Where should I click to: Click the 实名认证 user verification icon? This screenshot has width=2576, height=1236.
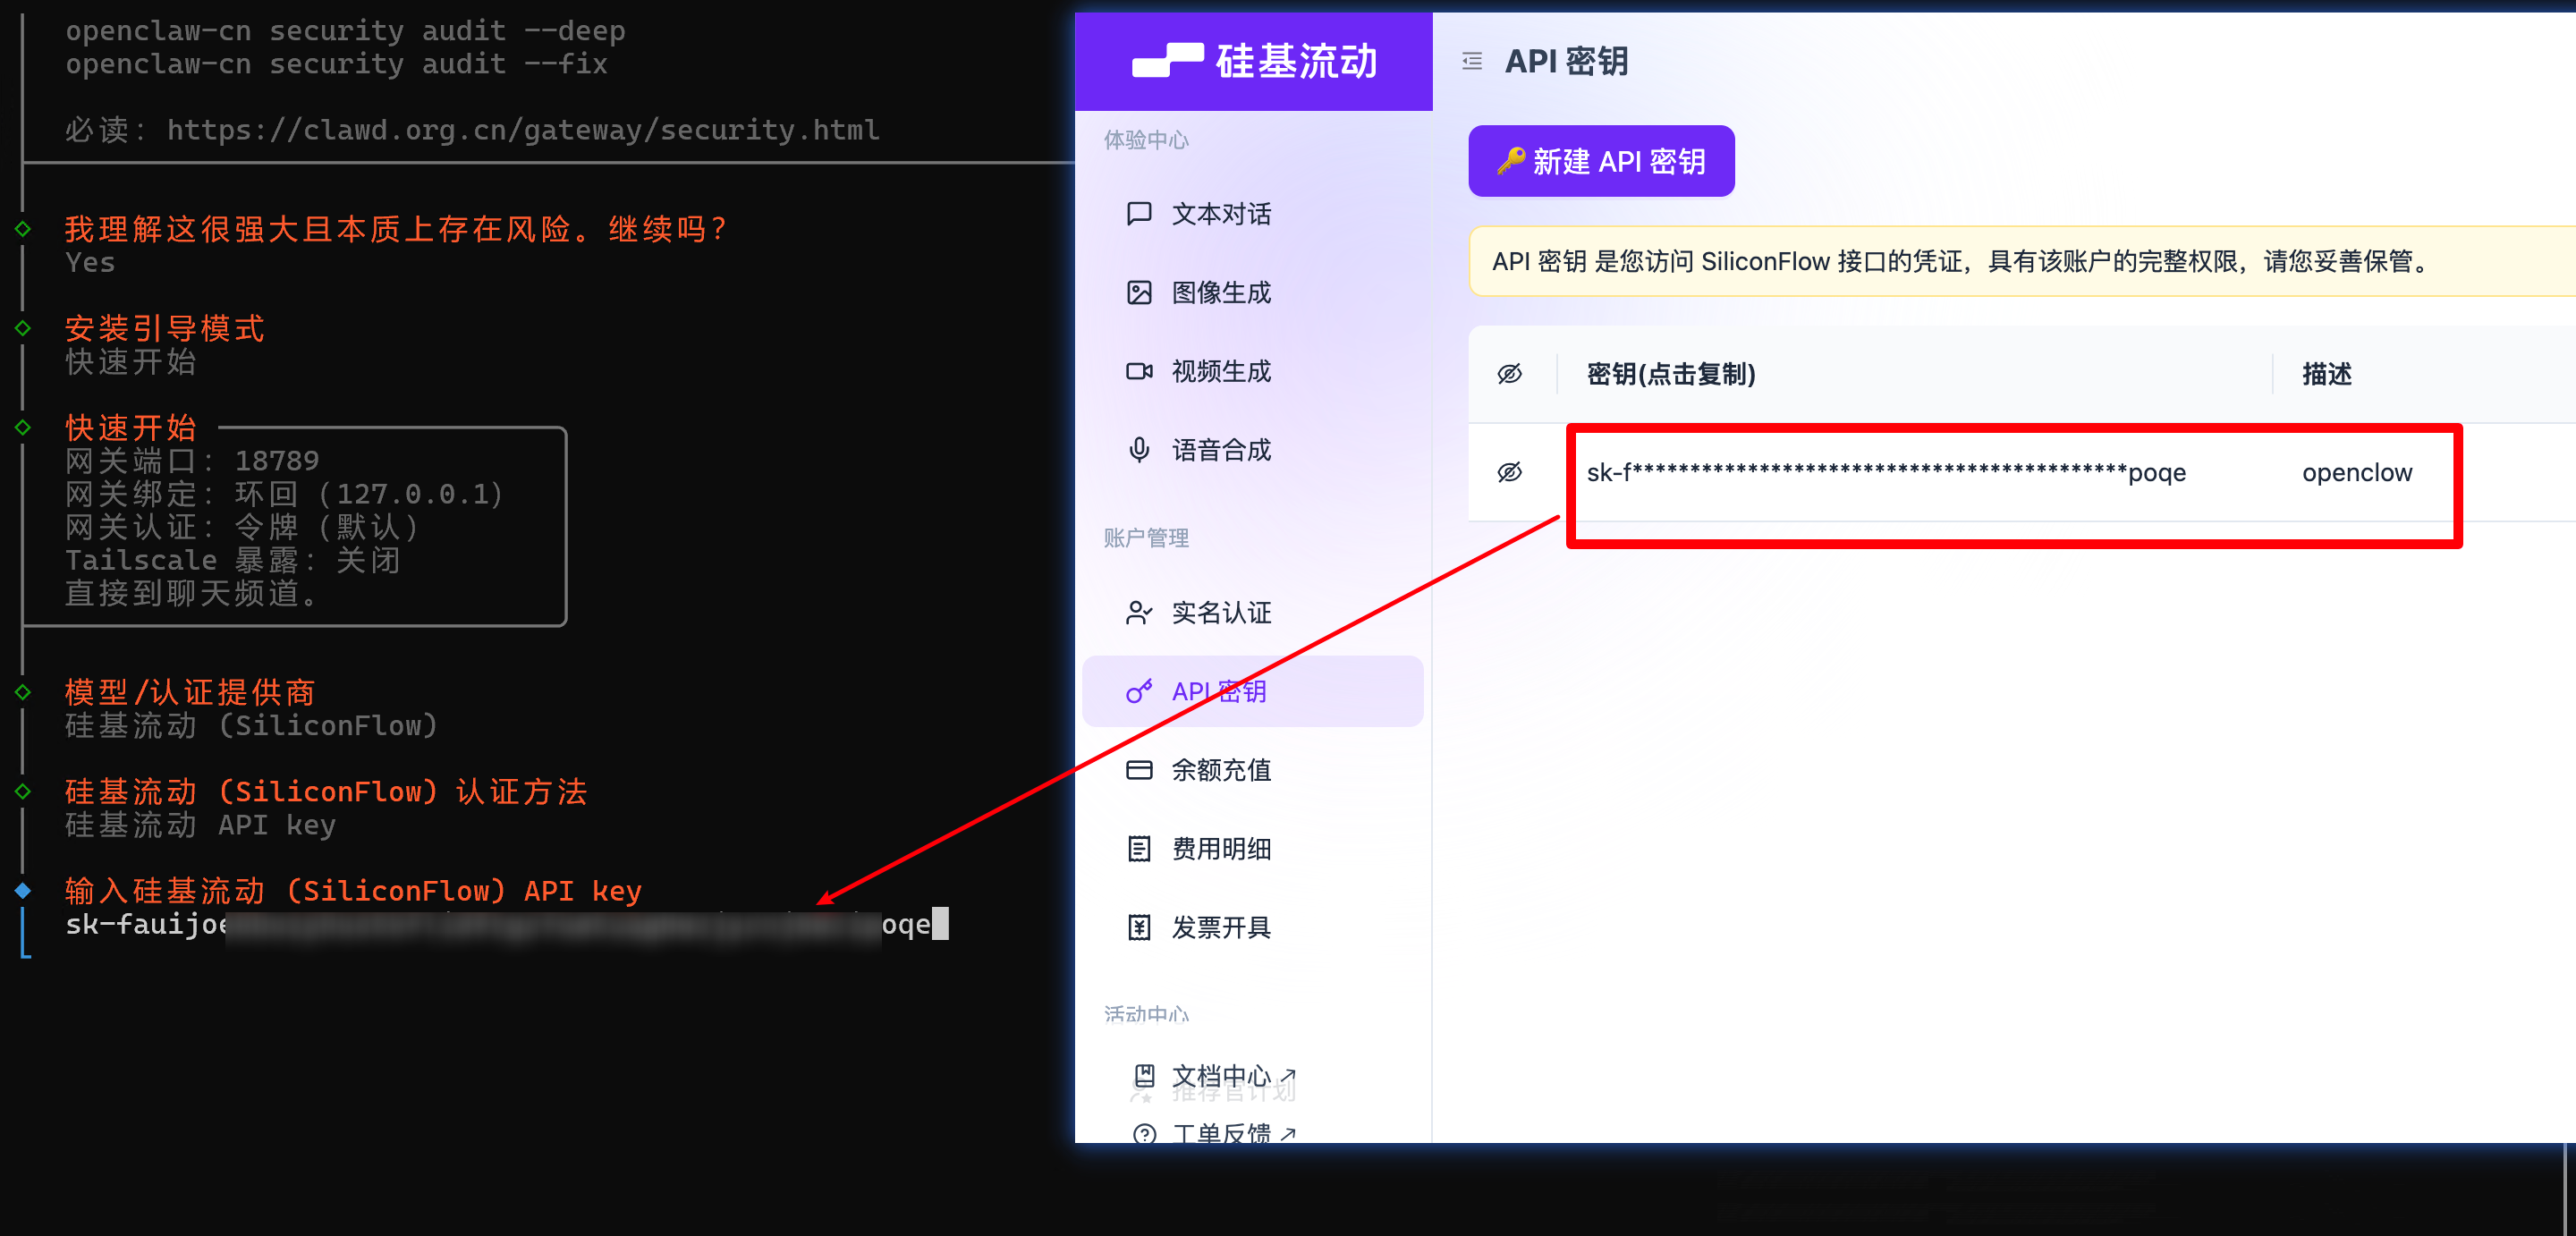click(x=1139, y=613)
